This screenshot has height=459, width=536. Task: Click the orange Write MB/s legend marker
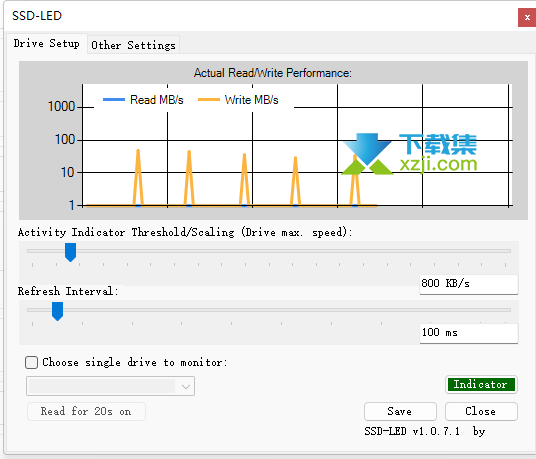click(209, 99)
